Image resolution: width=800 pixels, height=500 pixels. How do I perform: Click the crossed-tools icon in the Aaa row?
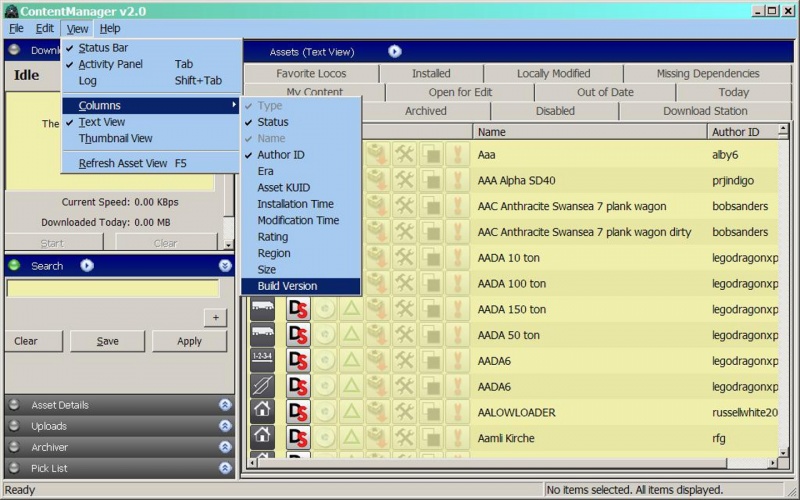(x=405, y=155)
